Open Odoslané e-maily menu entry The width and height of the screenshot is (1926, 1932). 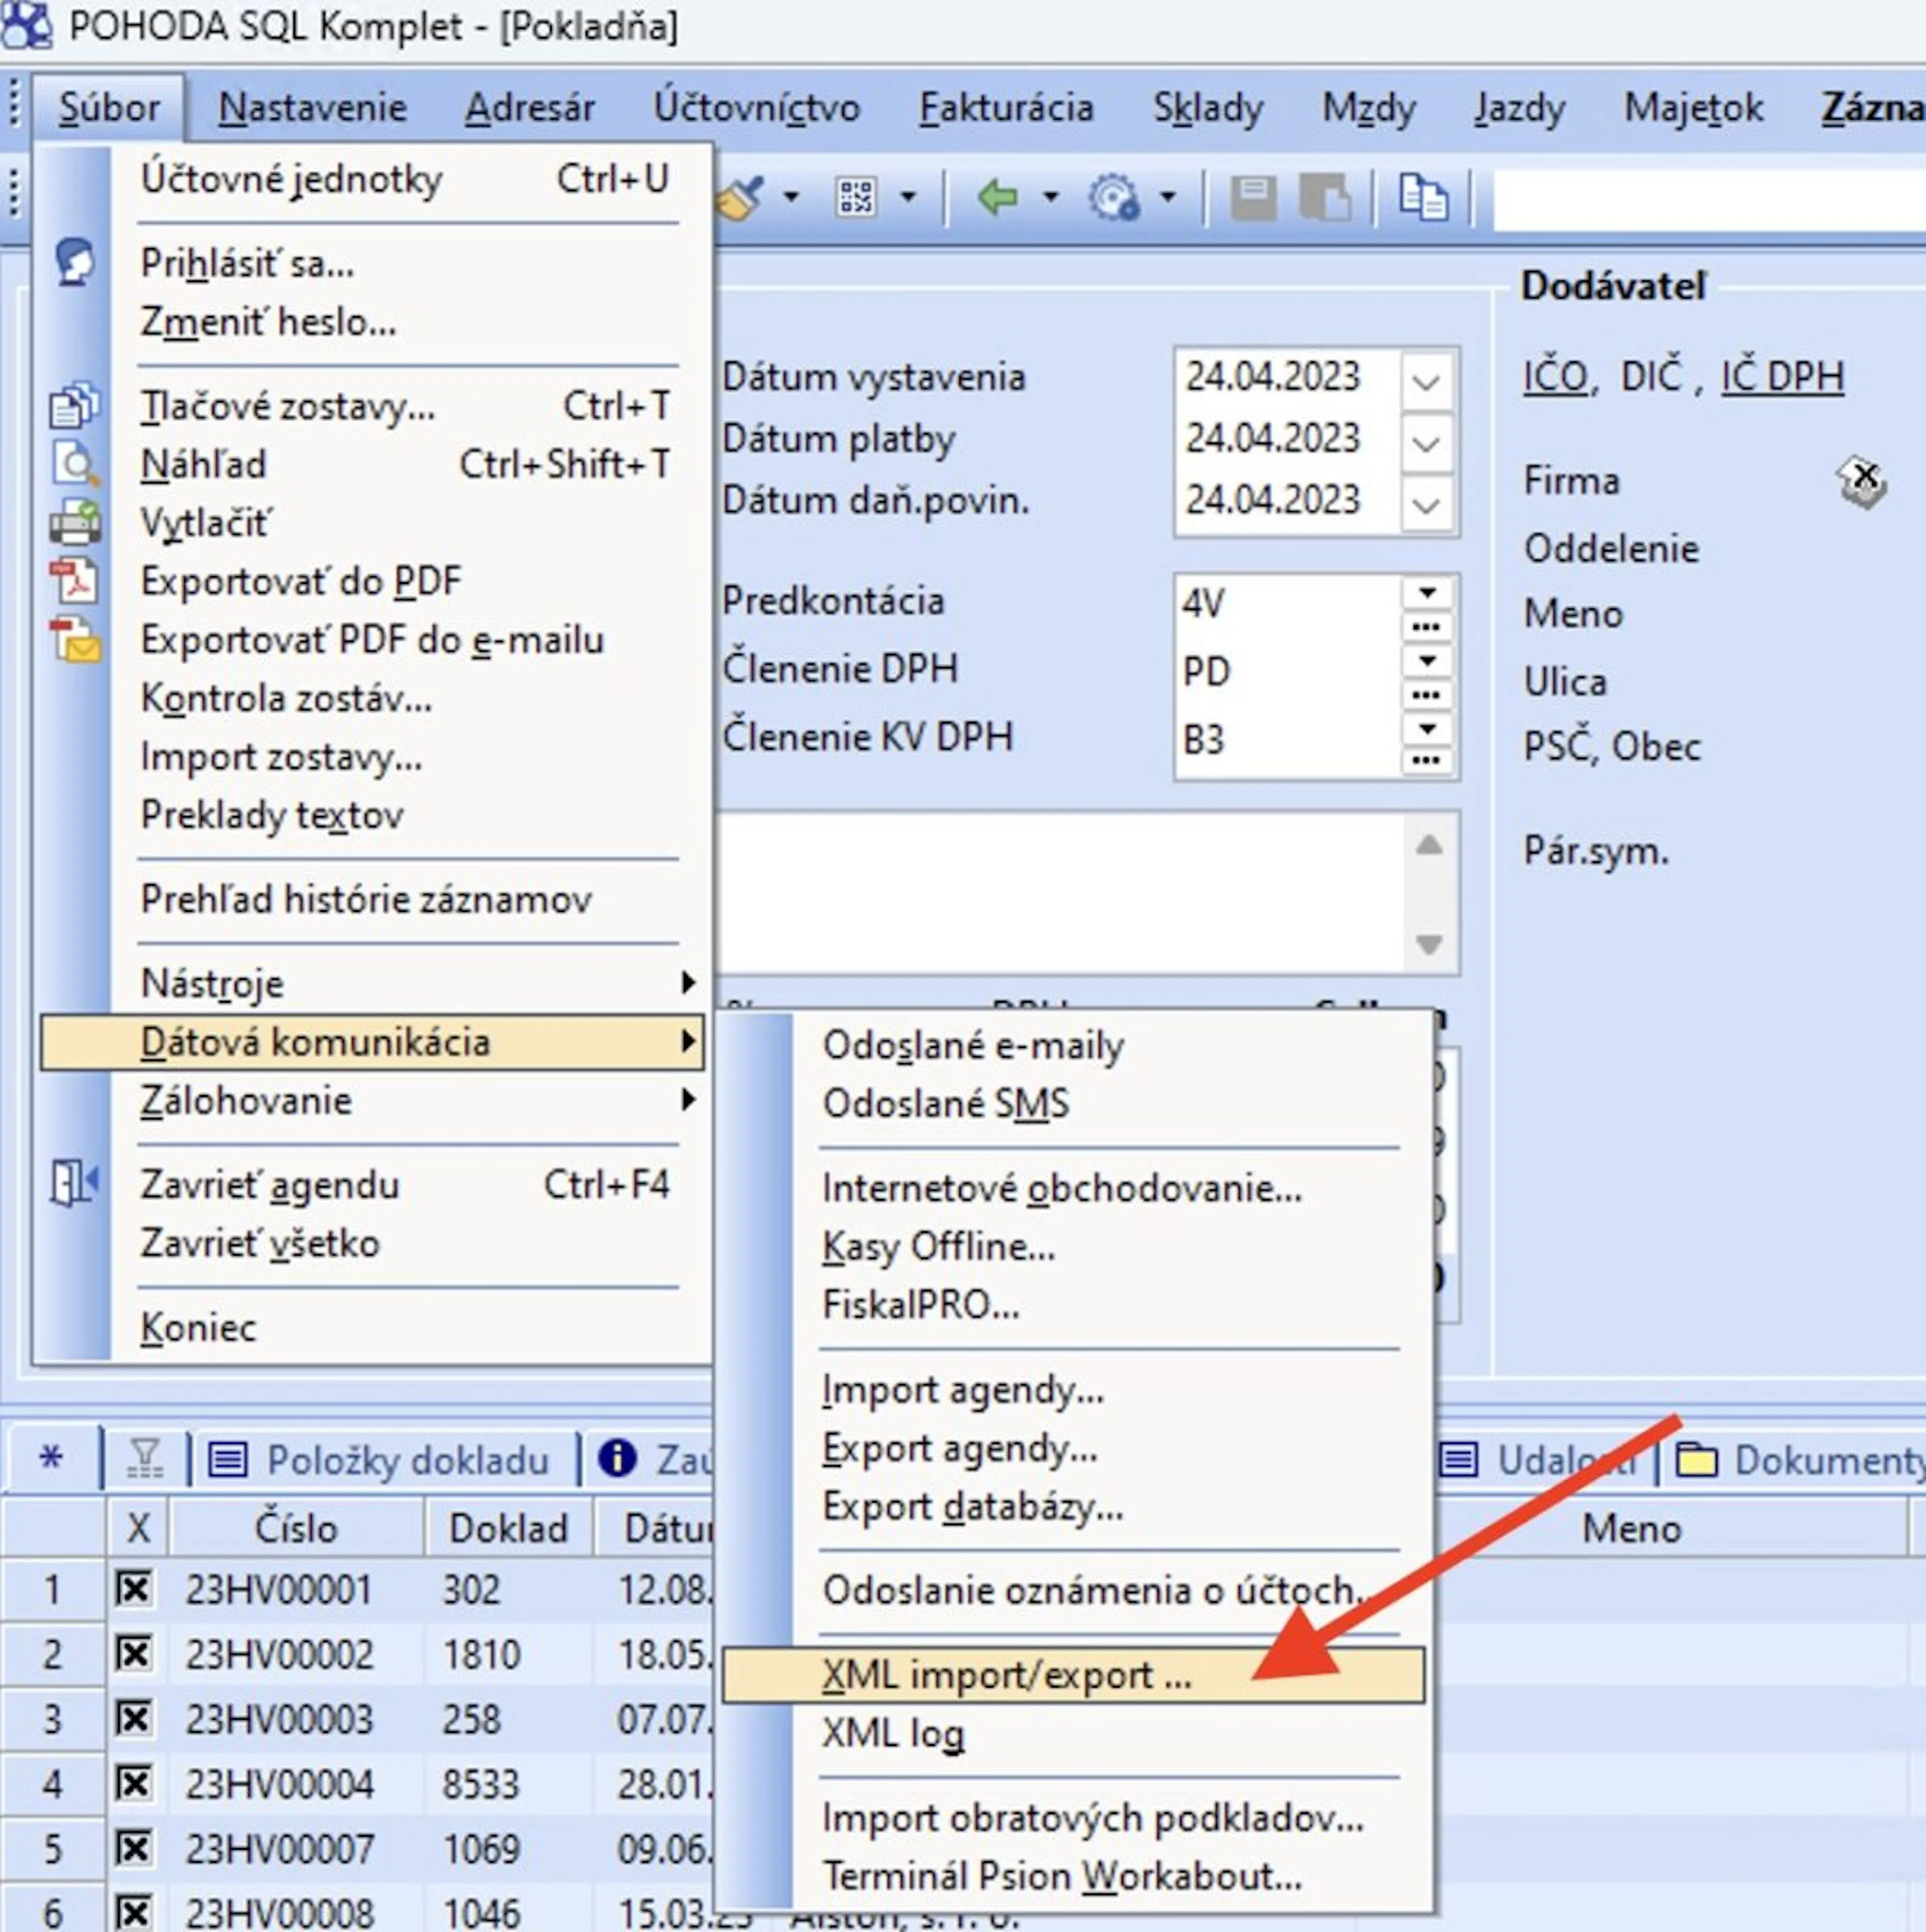pos(1073,1045)
